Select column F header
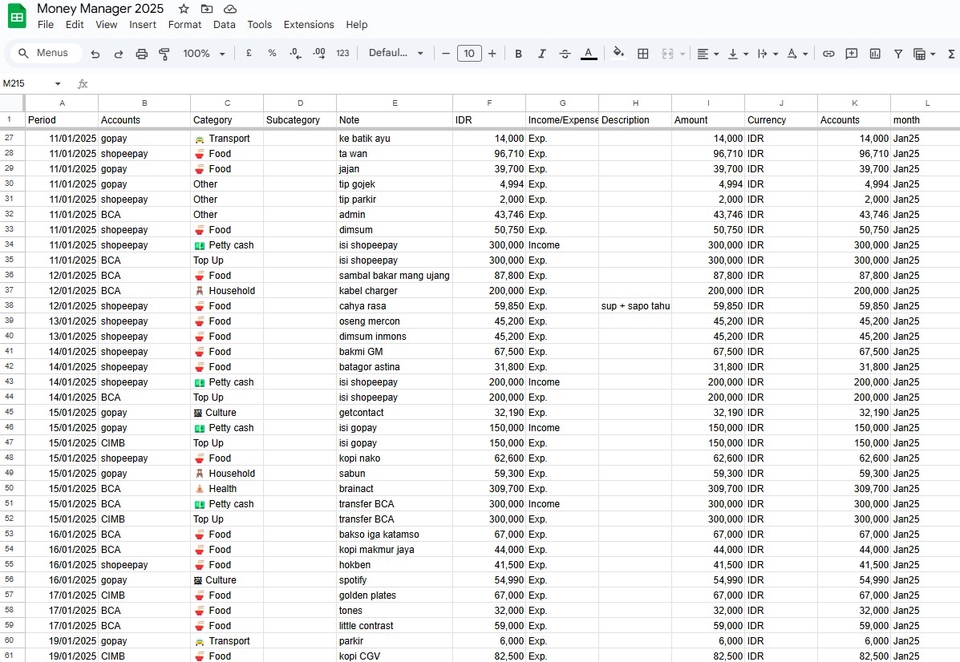The image size is (960, 662). tap(489, 103)
